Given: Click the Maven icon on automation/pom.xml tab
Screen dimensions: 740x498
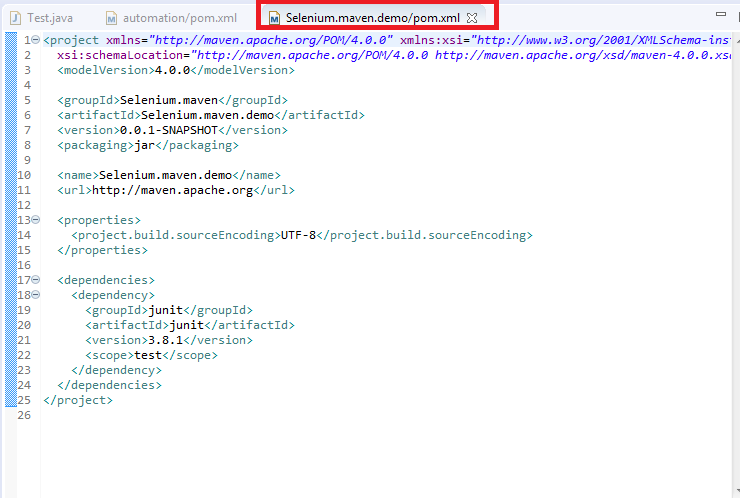Looking at the screenshot, I should [x=112, y=18].
